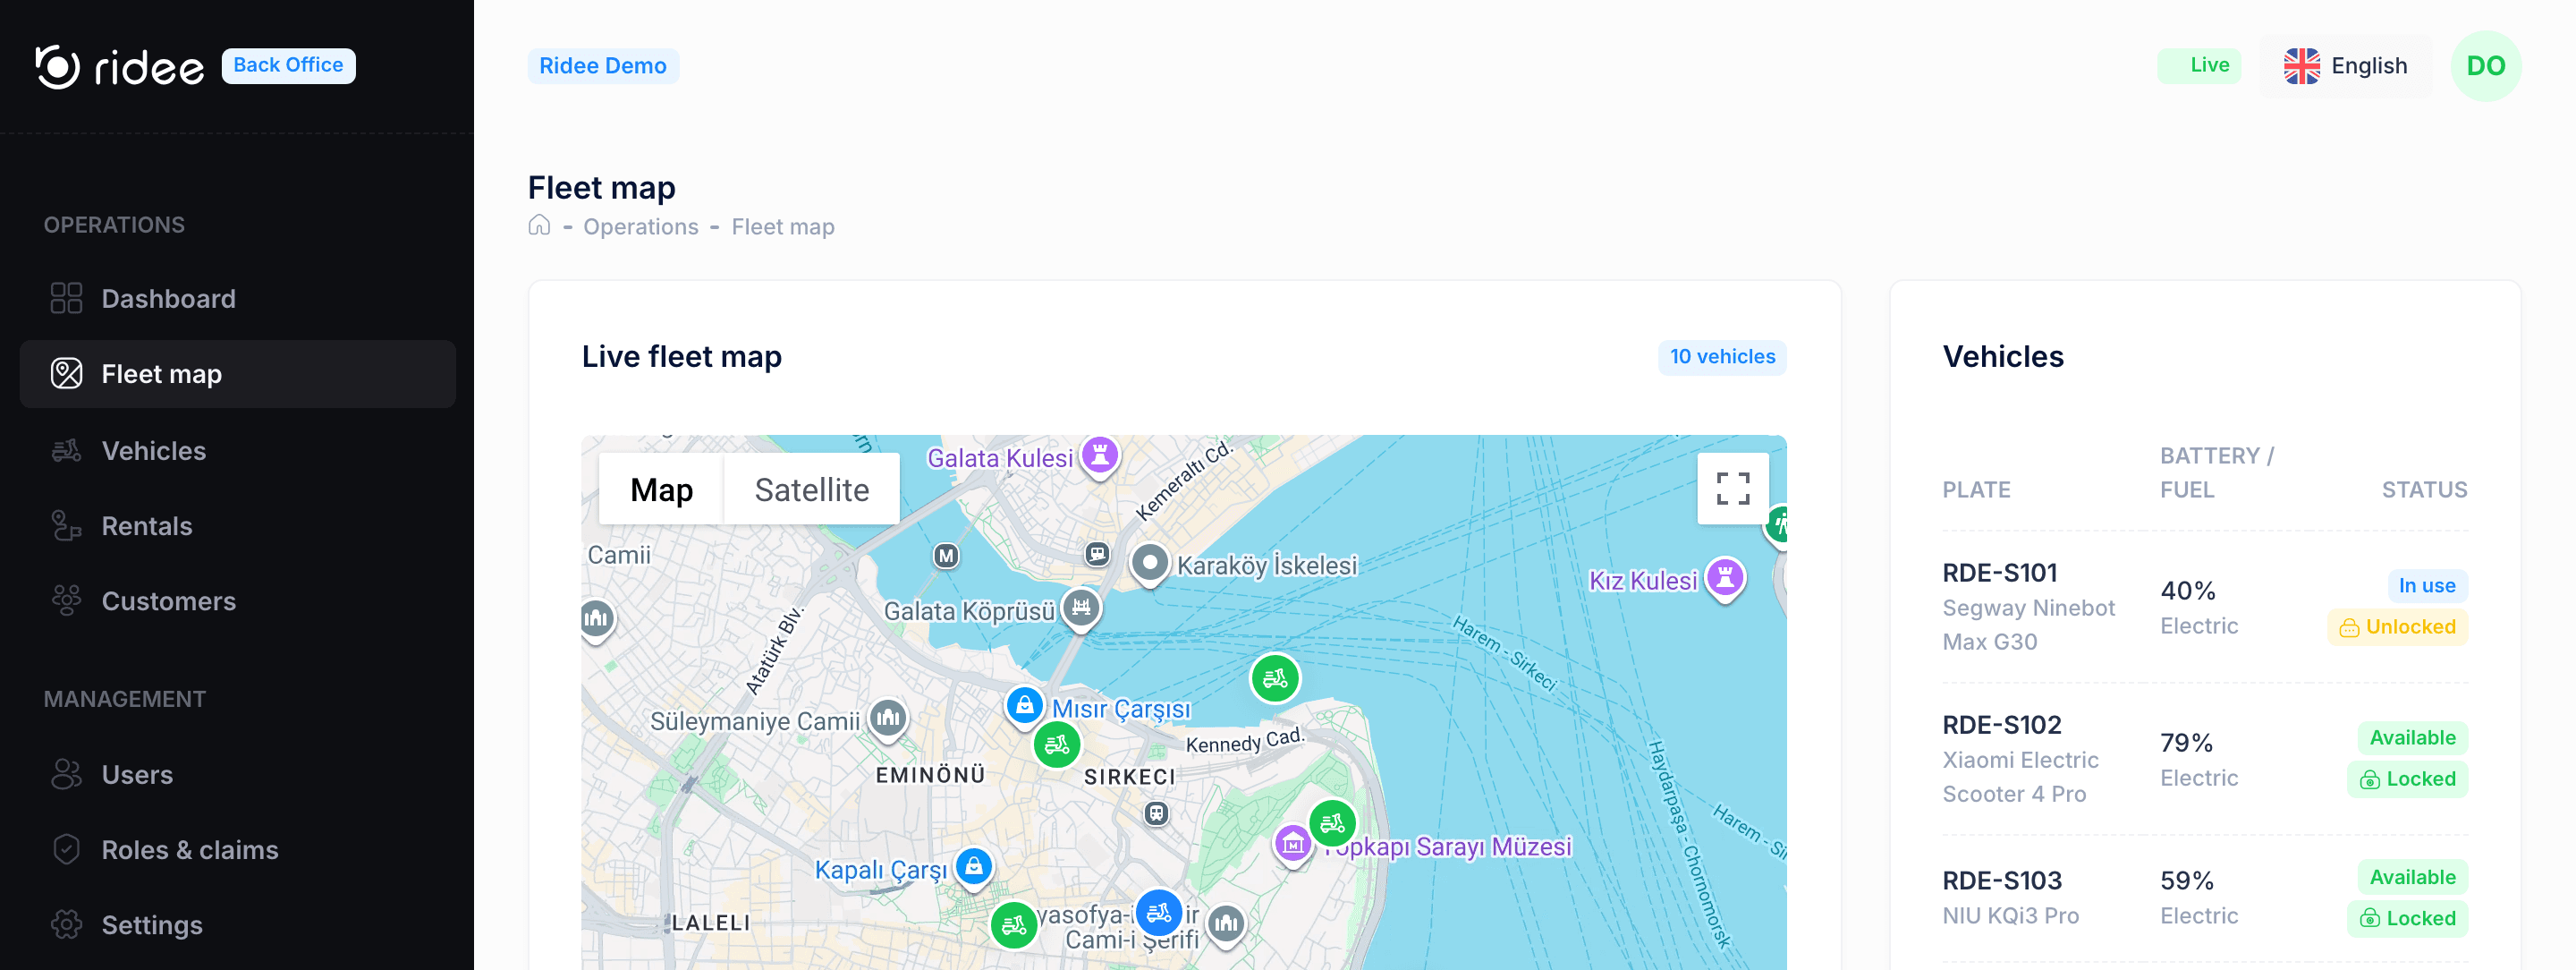
Task: Click the 40% battery value
Action: point(2188,591)
